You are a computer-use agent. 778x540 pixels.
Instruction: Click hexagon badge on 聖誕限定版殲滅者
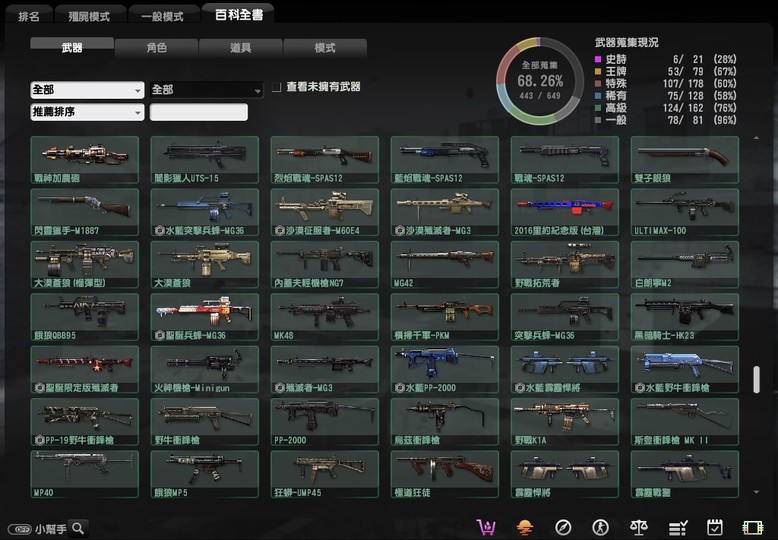(39, 388)
